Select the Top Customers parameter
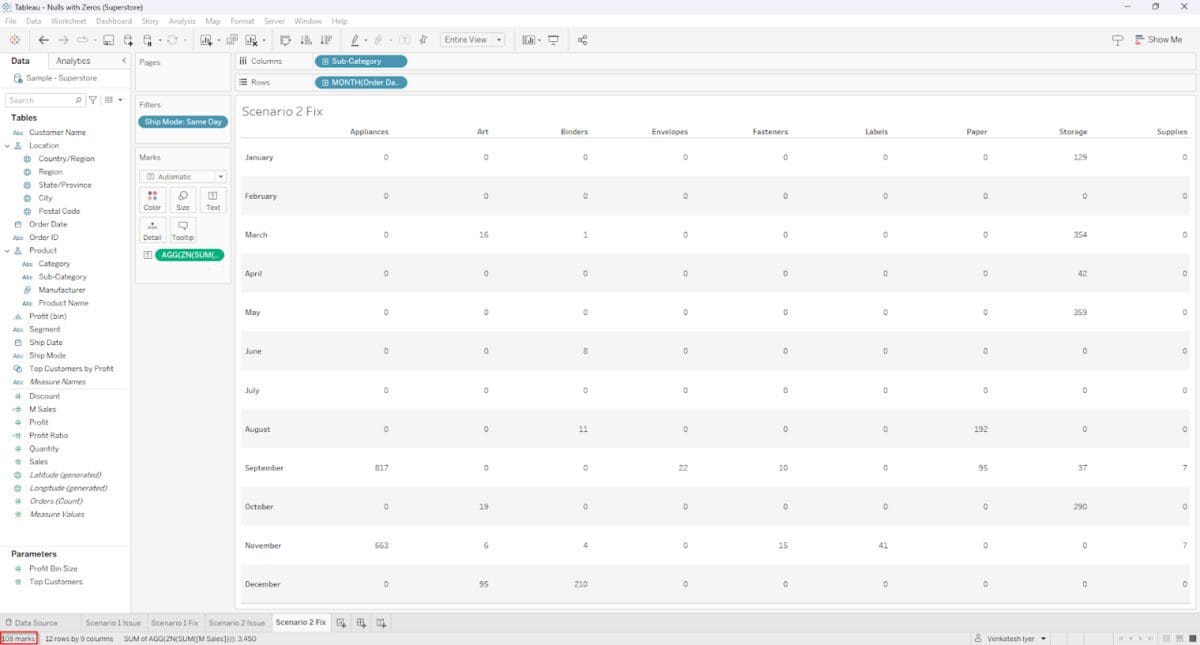 pos(56,581)
